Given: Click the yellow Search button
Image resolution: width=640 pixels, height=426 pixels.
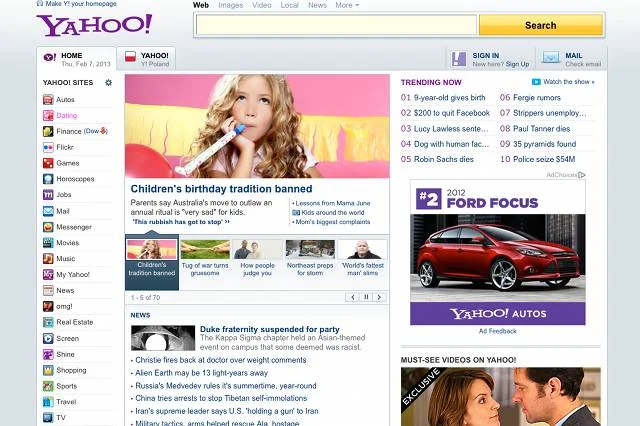Looking at the screenshot, I should (541, 25).
